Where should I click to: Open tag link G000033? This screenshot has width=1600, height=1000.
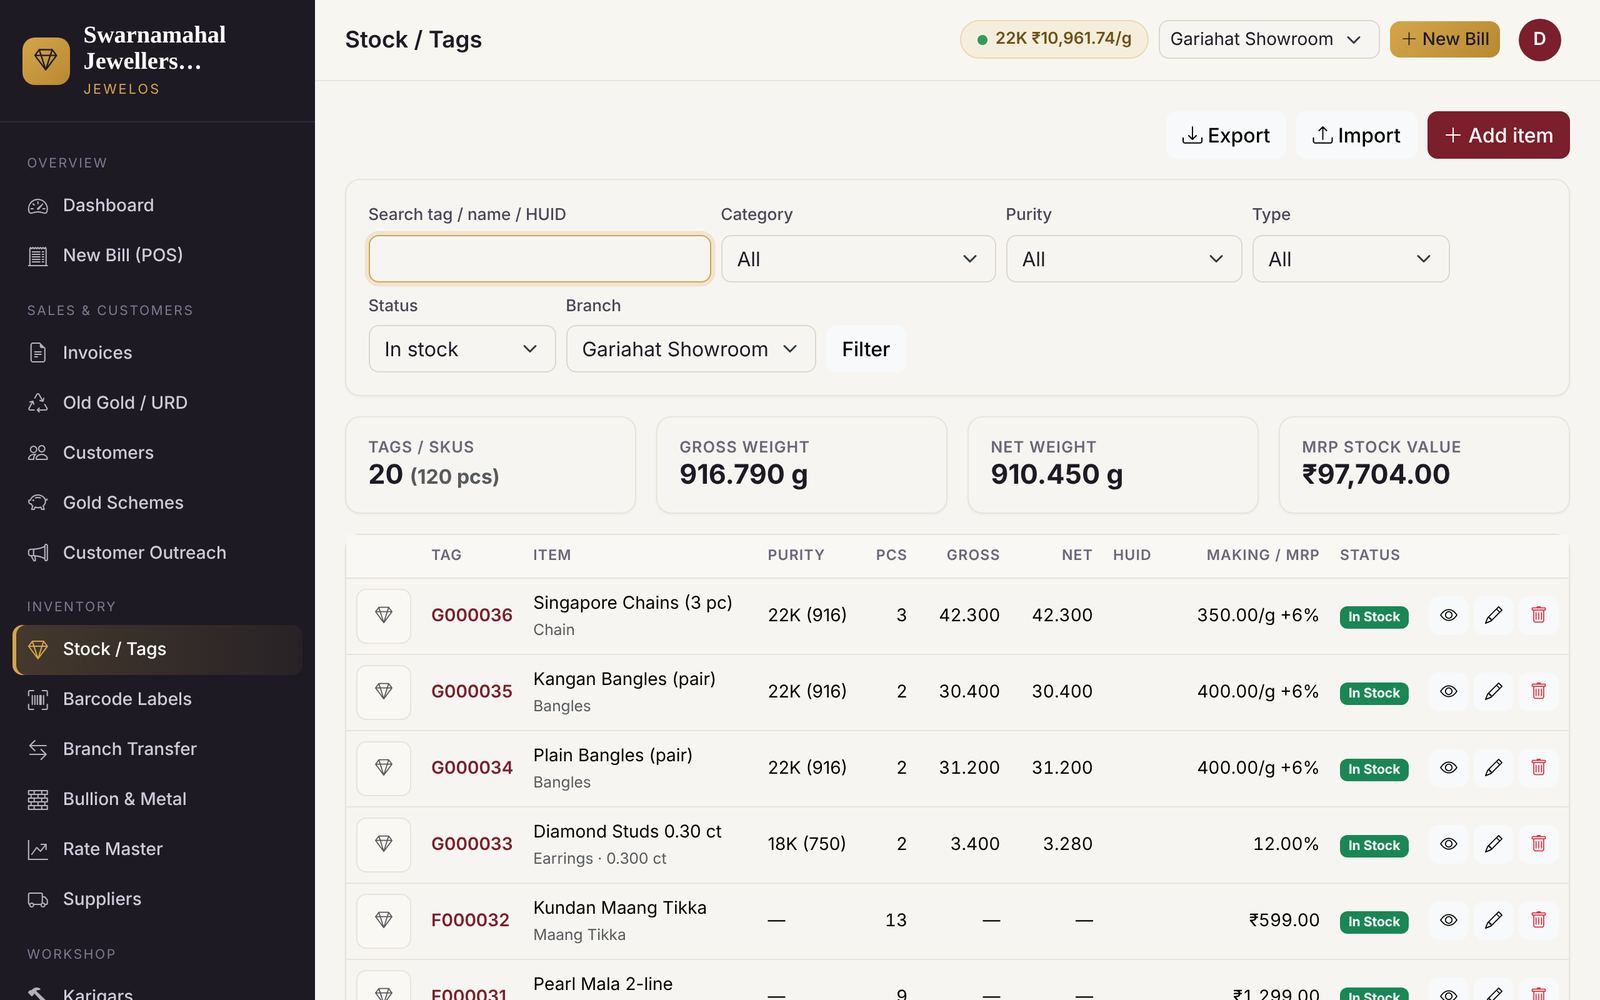pyautogui.click(x=471, y=844)
